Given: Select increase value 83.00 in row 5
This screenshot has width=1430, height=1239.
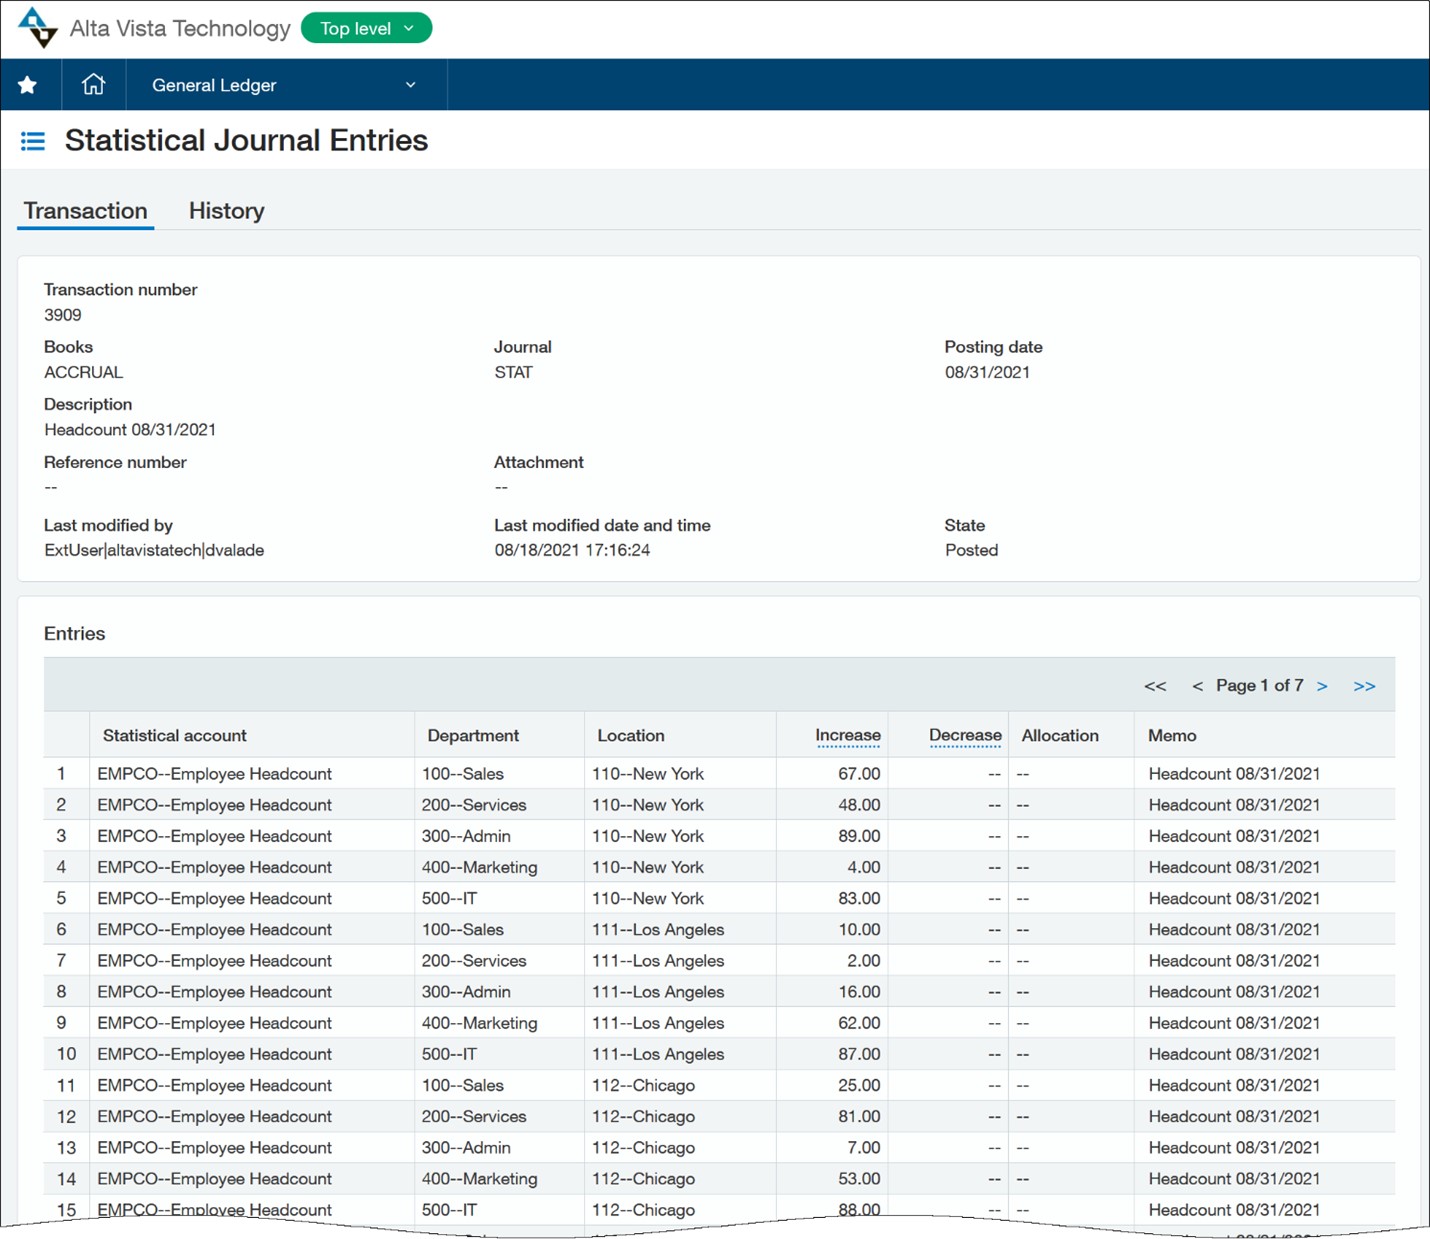Looking at the screenshot, I should [859, 898].
